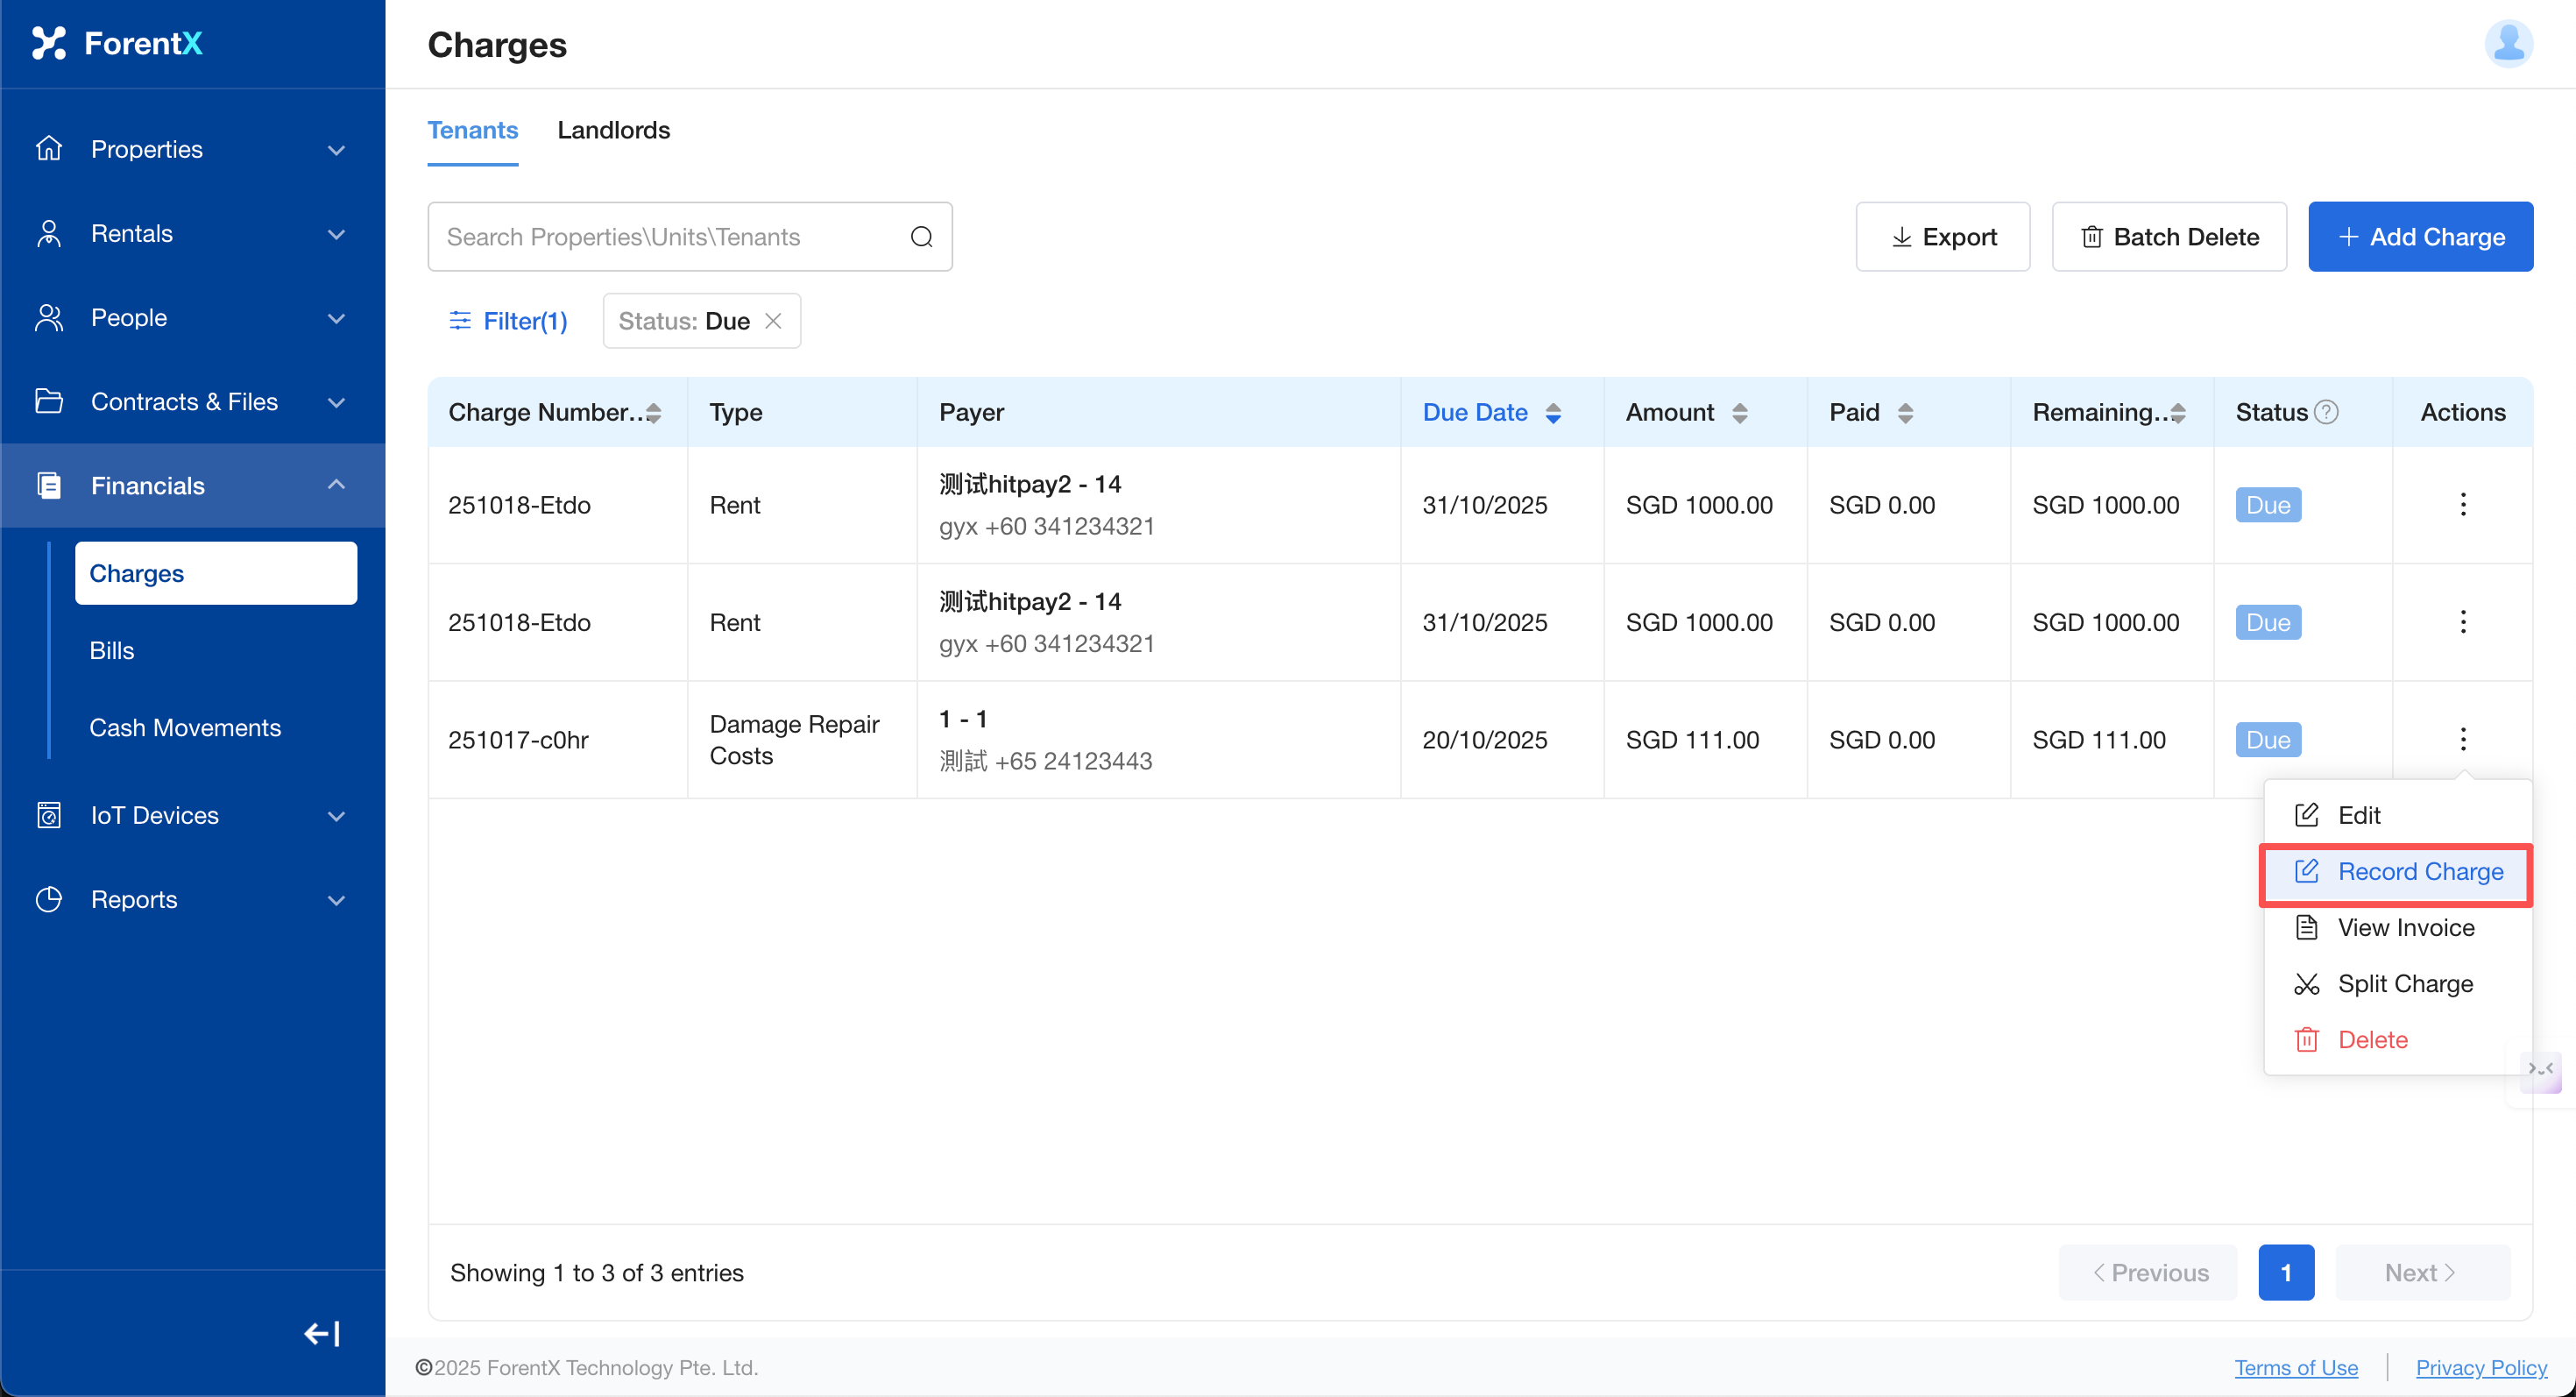
Task: Switch to the Landlords tab
Action: click(613, 130)
